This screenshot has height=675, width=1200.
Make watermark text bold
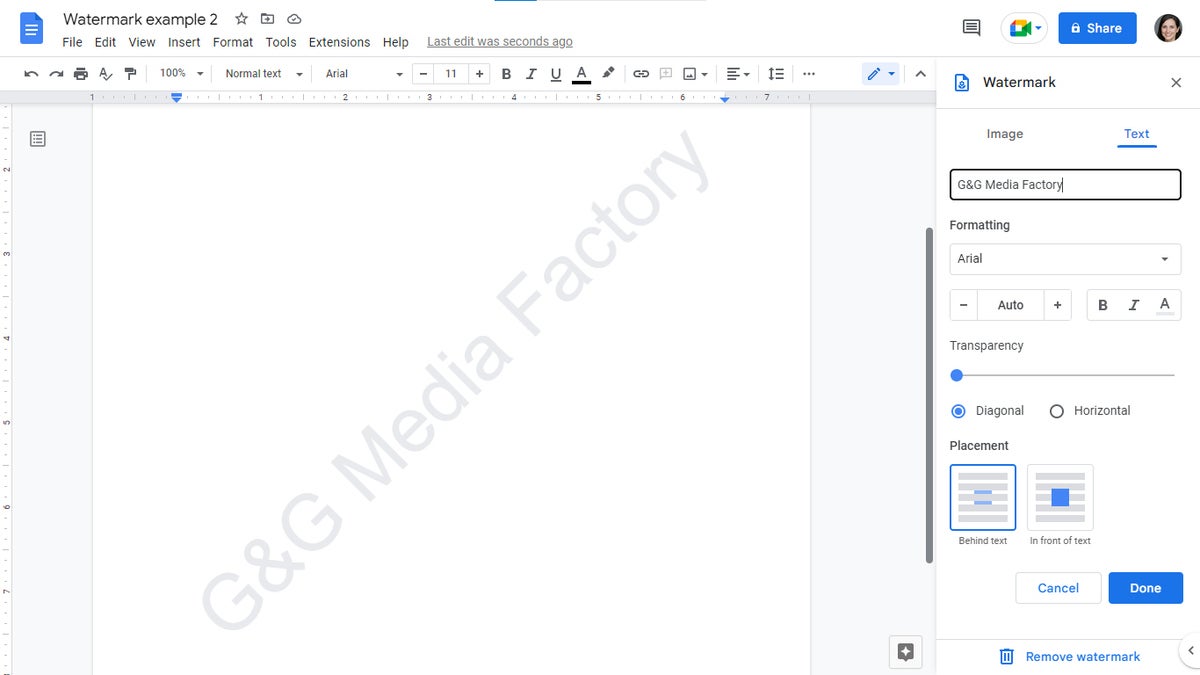tap(1103, 305)
